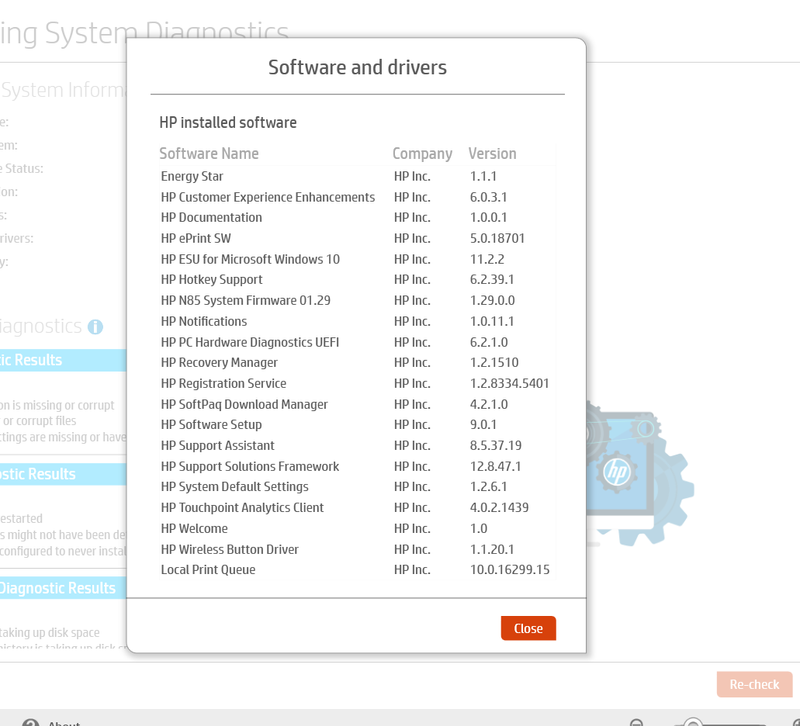Image resolution: width=800 pixels, height=726 pixels.
Task: Click the Software Name column header
Action: click(209, 154)
